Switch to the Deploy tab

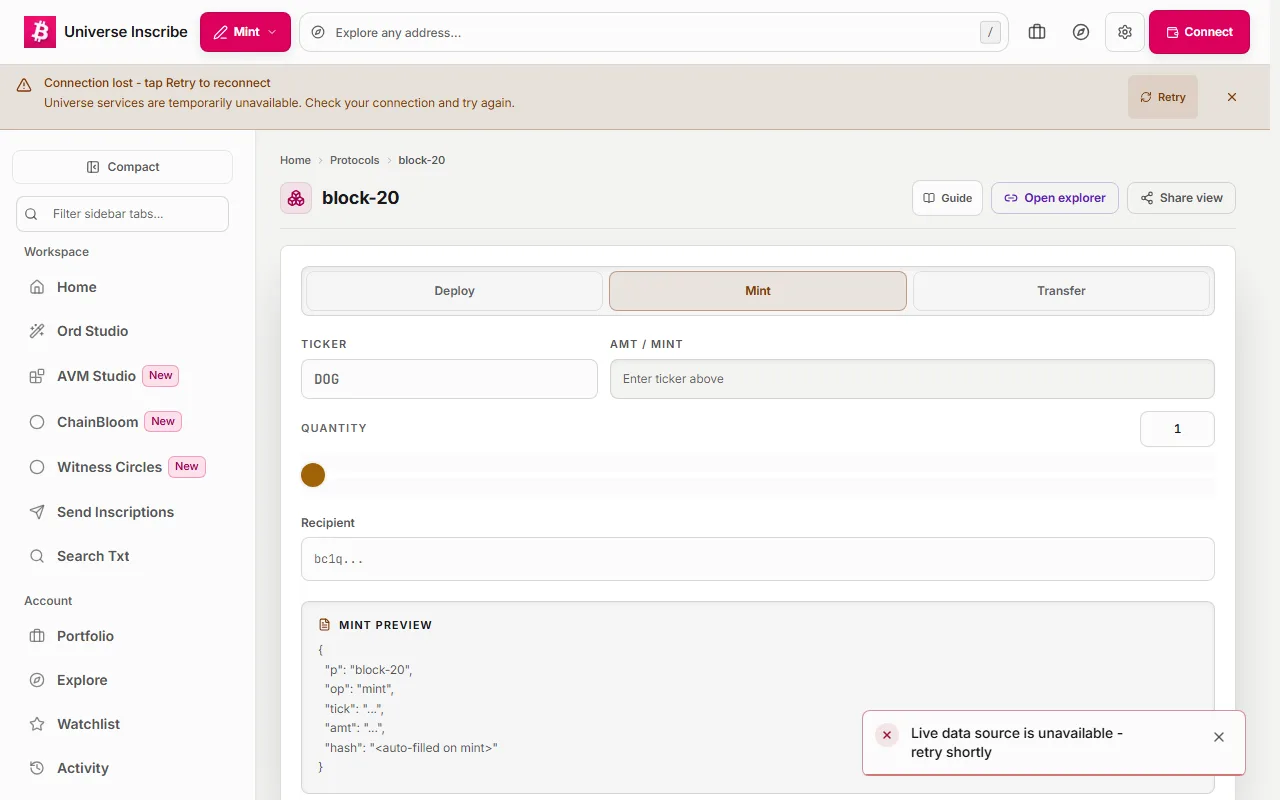(454, 291)
